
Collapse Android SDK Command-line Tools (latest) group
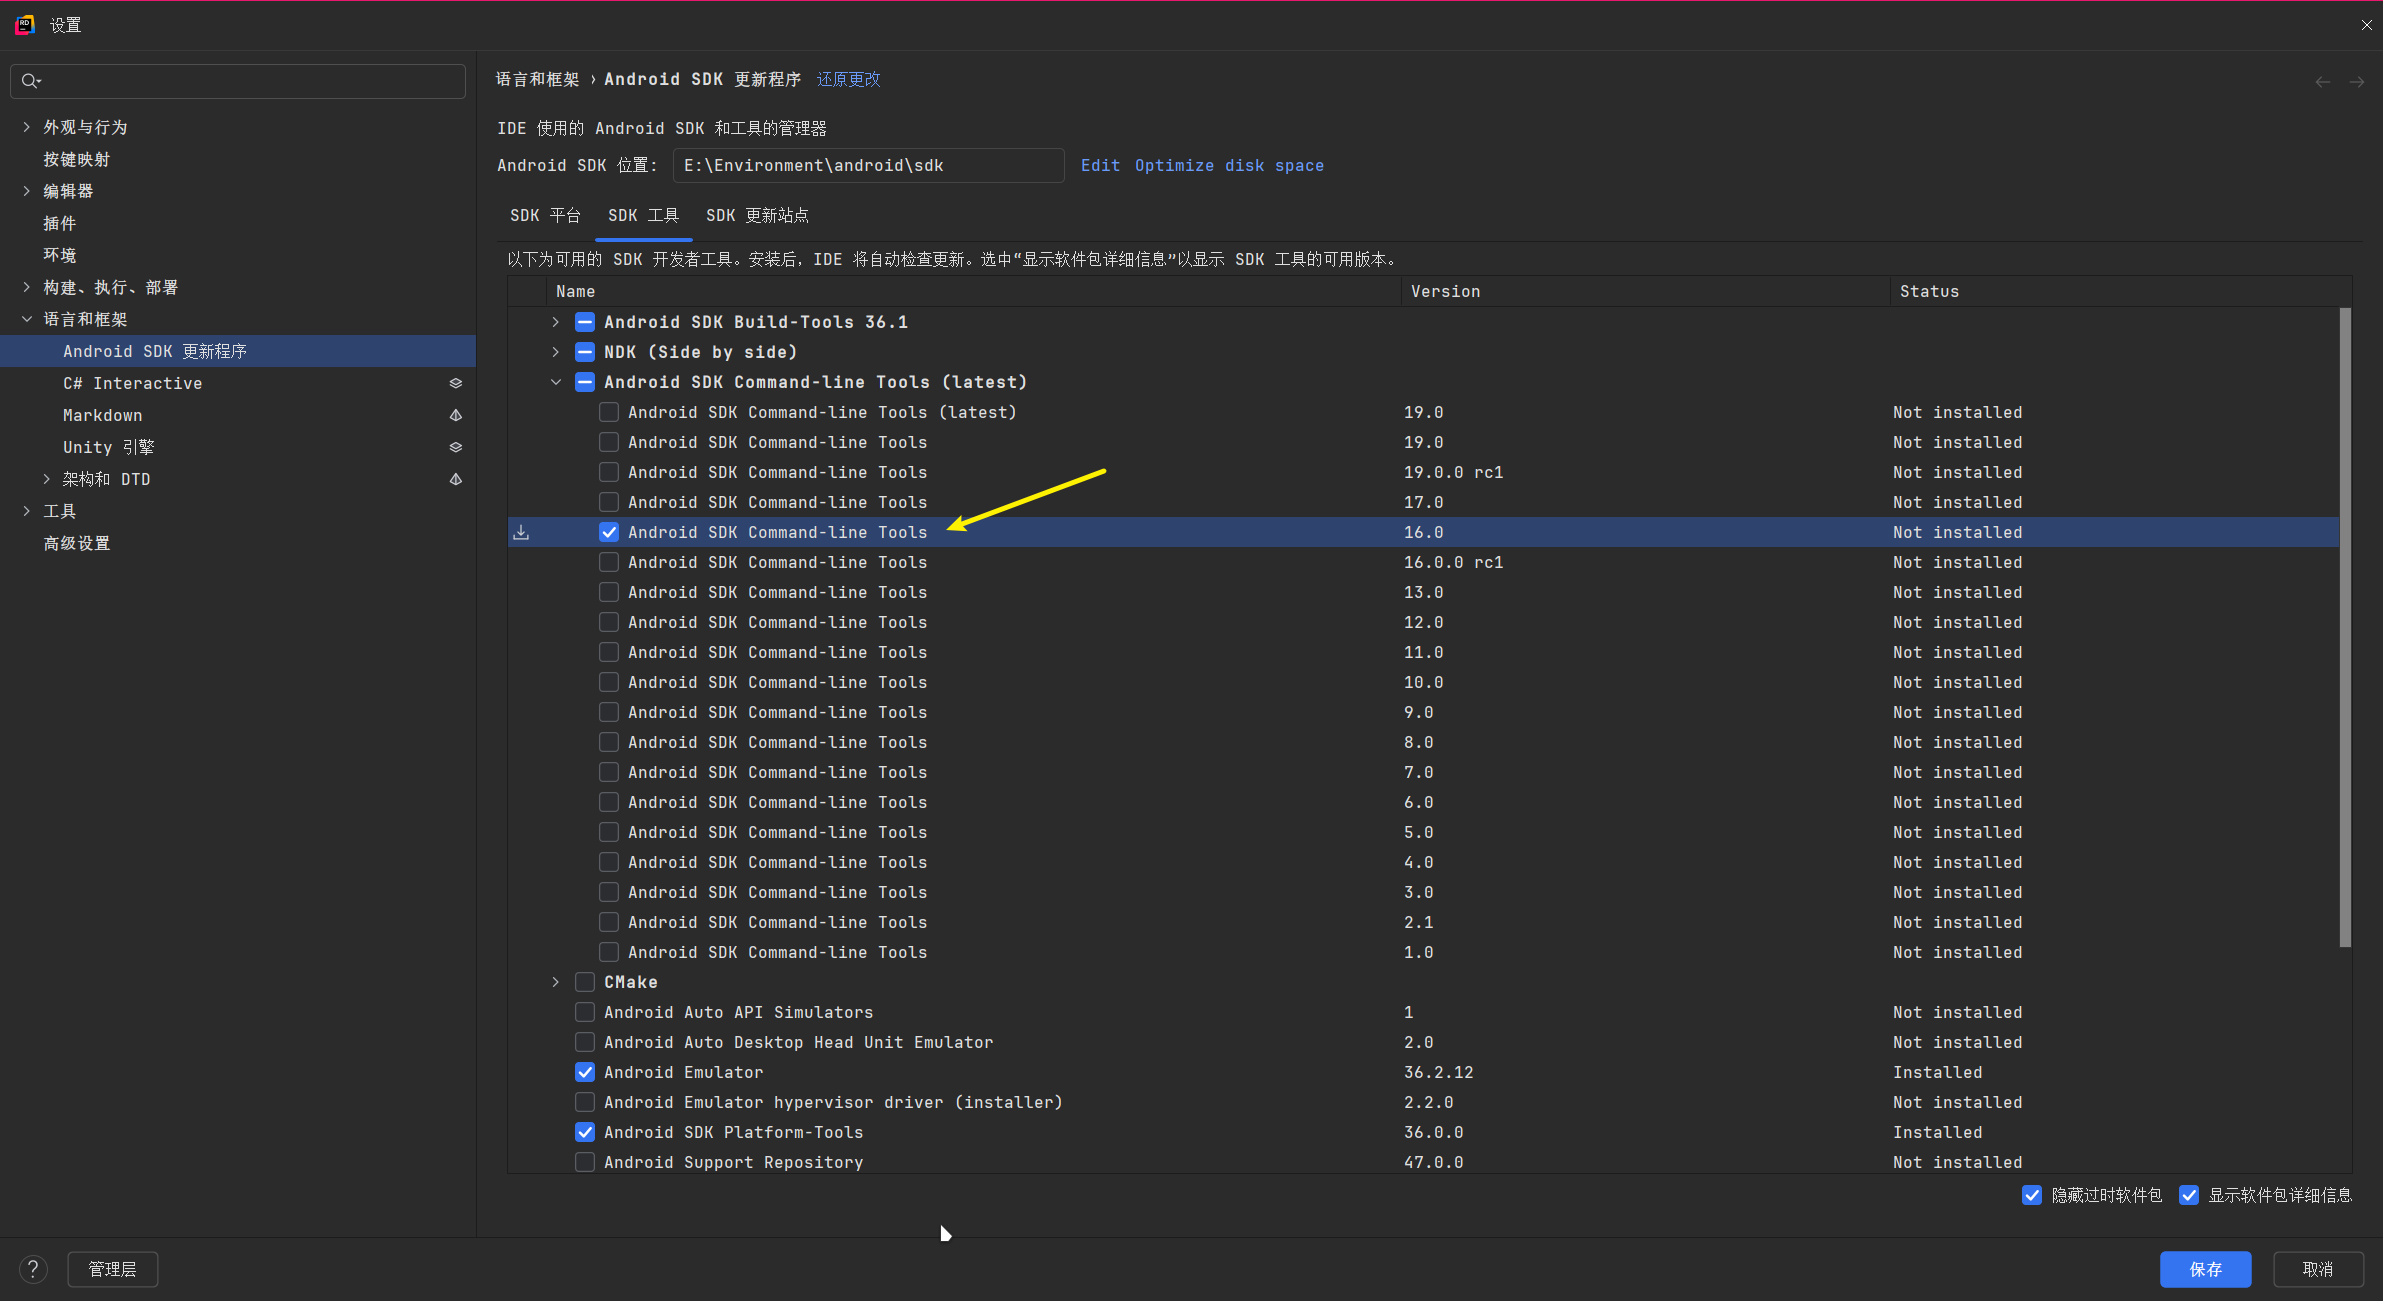pyautogui.click(x=556, y=382)
